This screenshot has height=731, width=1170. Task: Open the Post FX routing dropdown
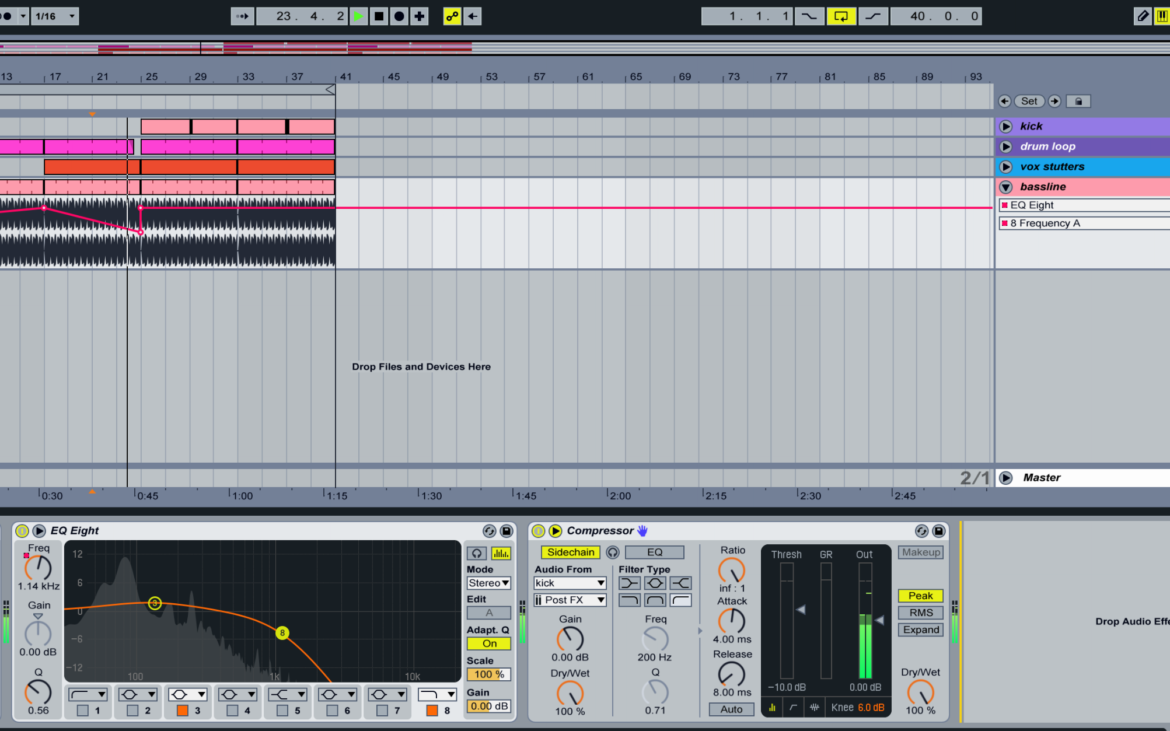[568, 600]
